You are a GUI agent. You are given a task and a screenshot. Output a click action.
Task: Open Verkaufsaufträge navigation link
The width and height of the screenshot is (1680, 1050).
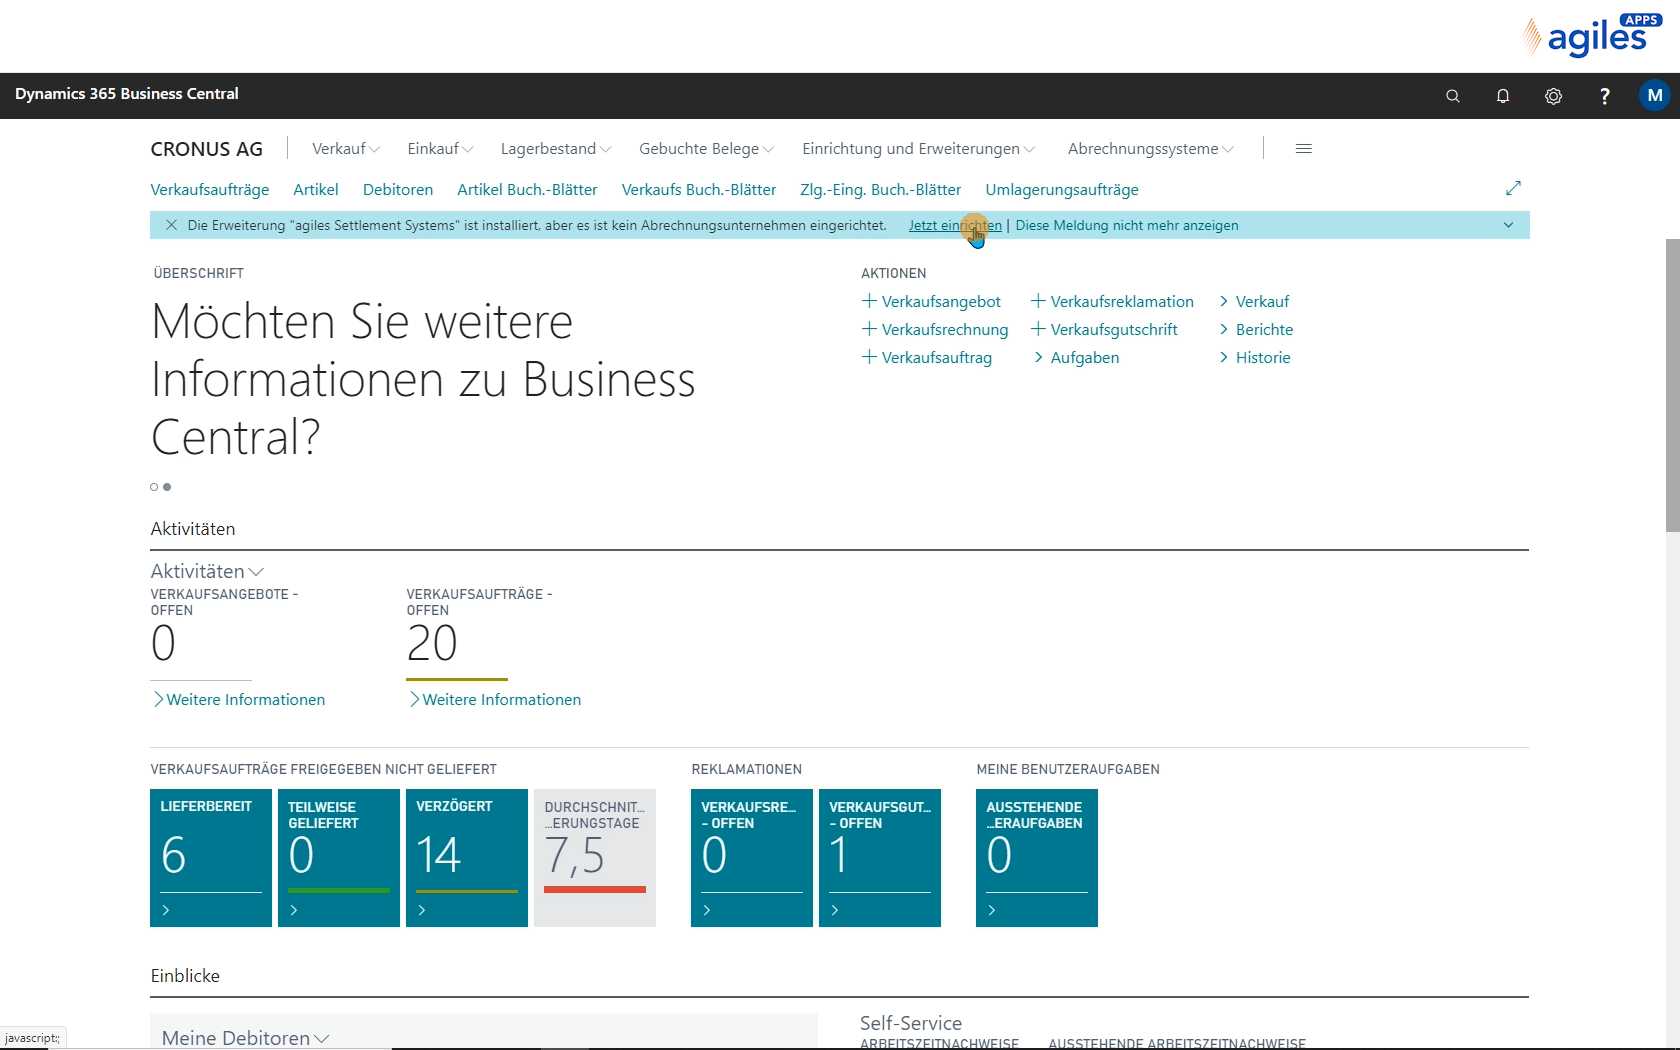pyautogui.click(x=210, y=189)
